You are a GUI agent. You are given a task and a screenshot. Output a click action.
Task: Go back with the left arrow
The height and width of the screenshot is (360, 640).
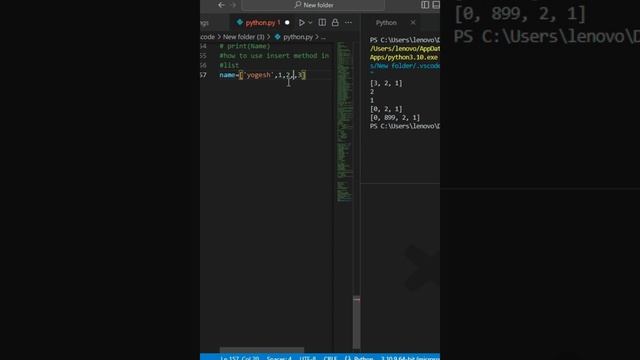[x=221, y=5]
